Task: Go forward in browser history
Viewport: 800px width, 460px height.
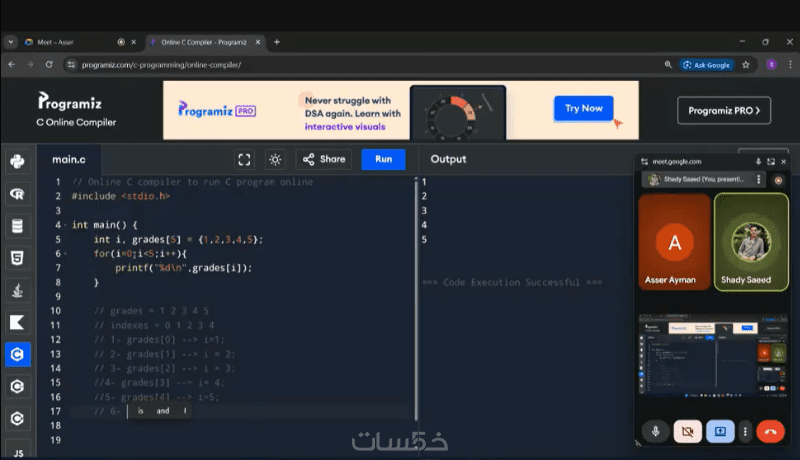Action: (x=30, y=65)
